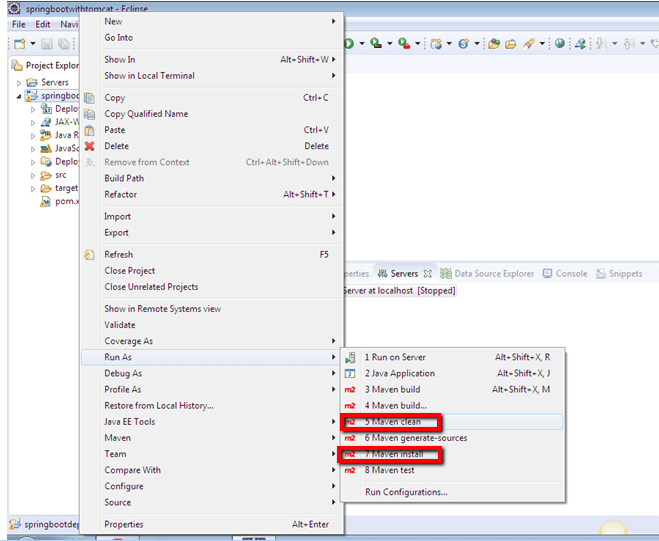Open the Run dropdown arrow in toolbar
The width and height of the screenshot is (659, 541).
pos(360,44)
